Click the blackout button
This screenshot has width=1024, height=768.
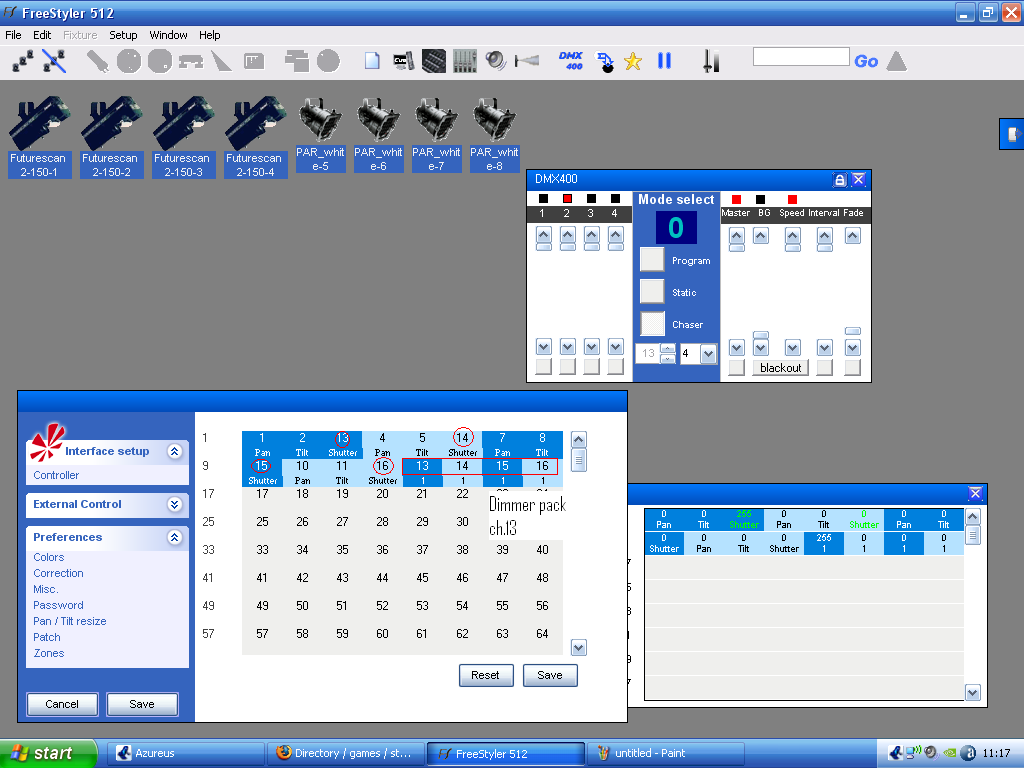click(x=780, y=368)
